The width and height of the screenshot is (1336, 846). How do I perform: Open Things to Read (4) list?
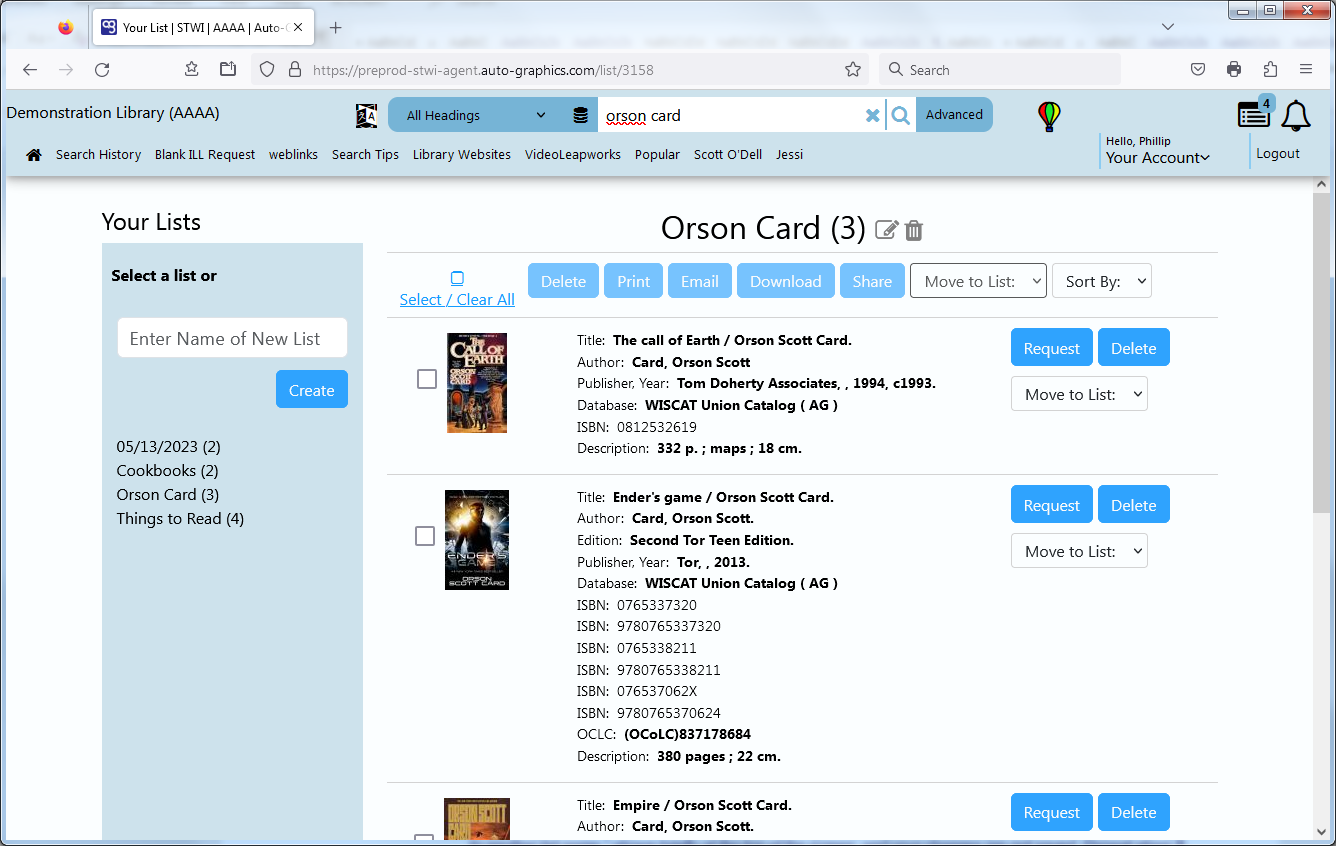180,519
